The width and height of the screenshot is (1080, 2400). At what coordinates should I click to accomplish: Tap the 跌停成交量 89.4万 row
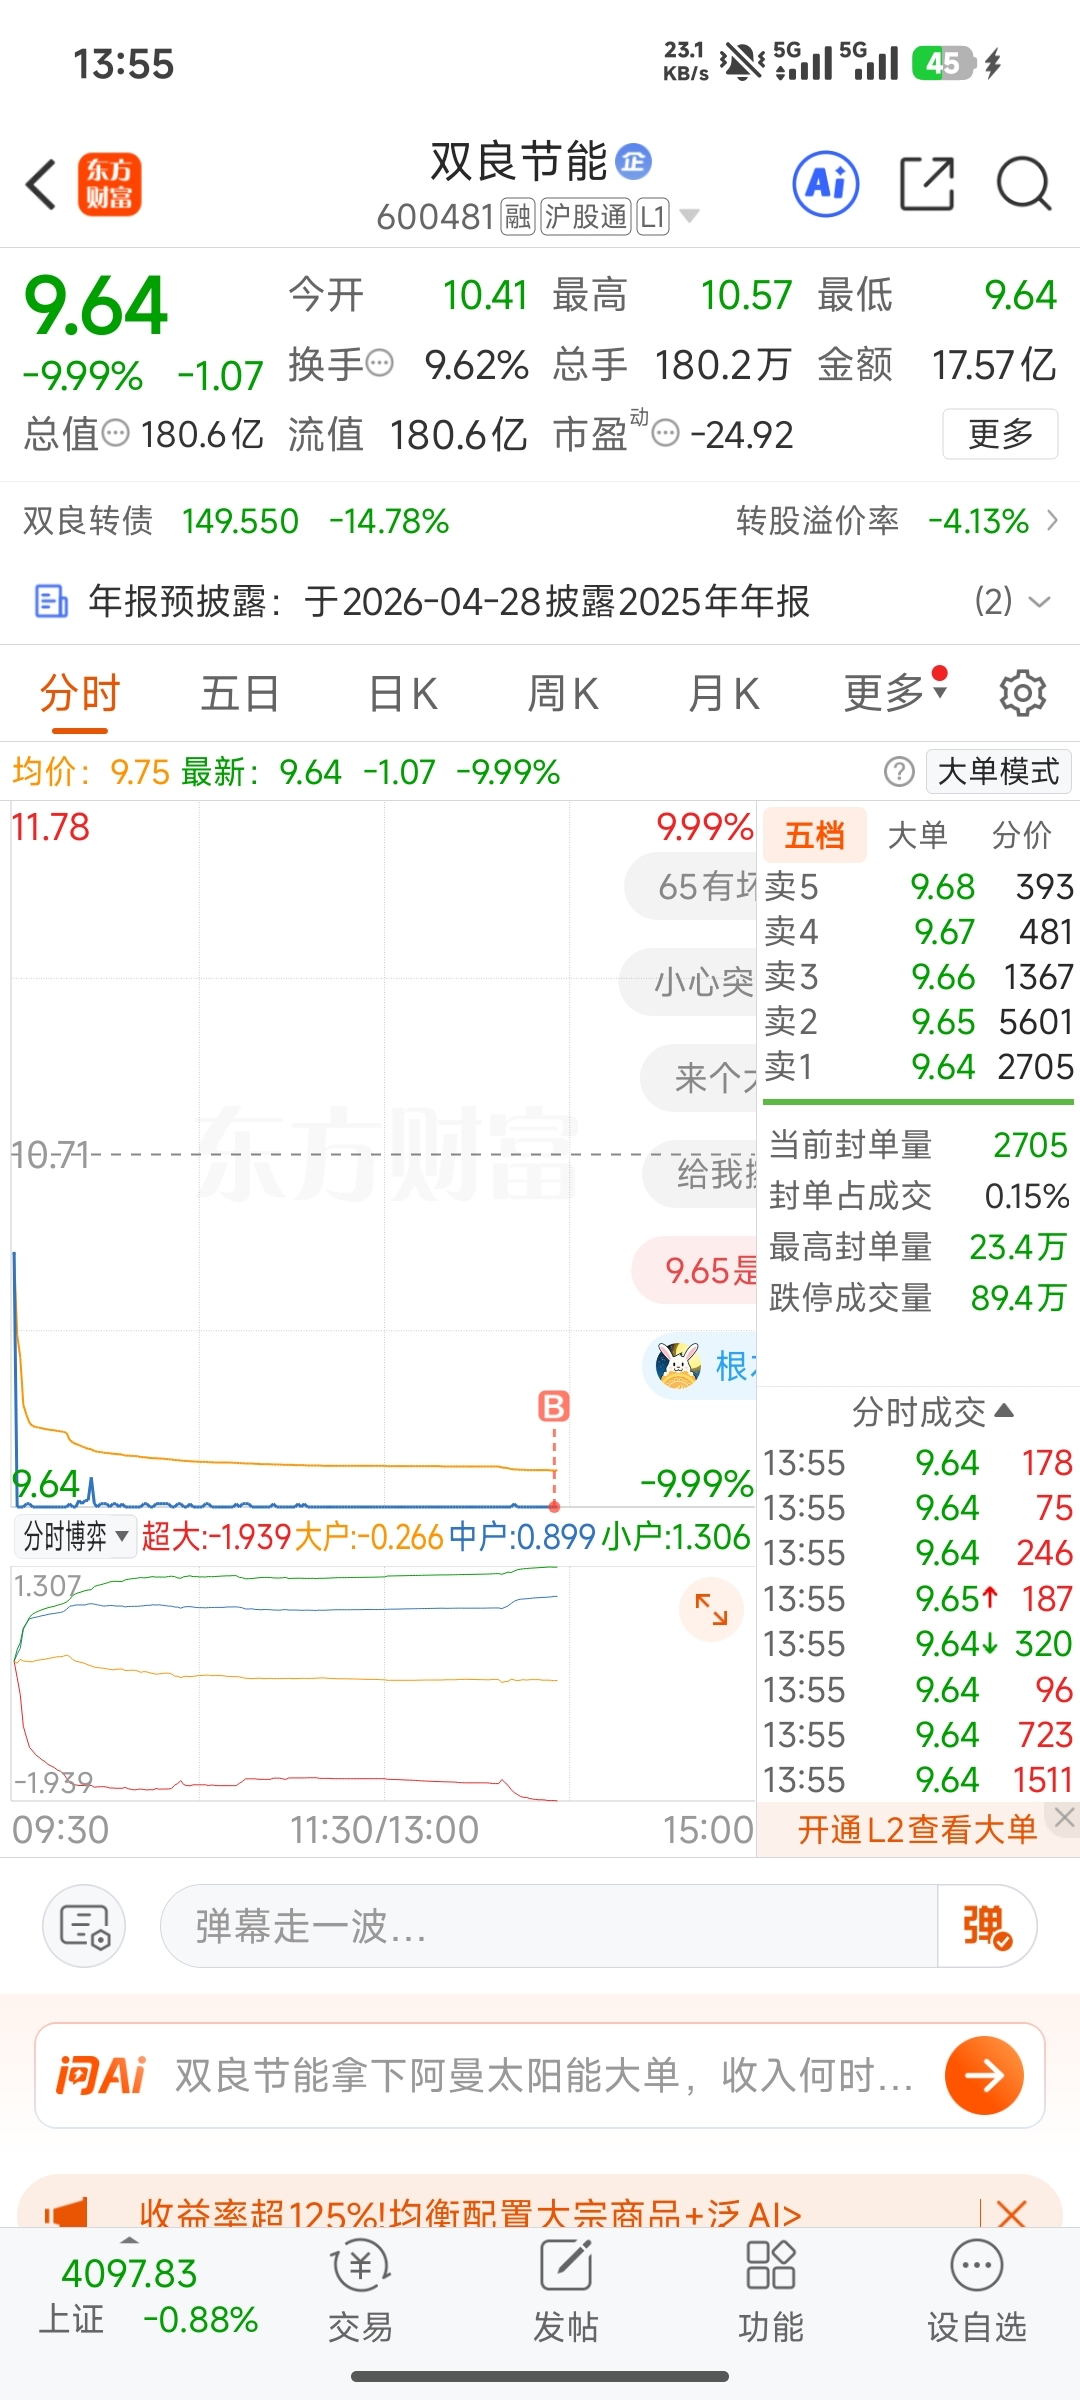[x=918, y=1298]
